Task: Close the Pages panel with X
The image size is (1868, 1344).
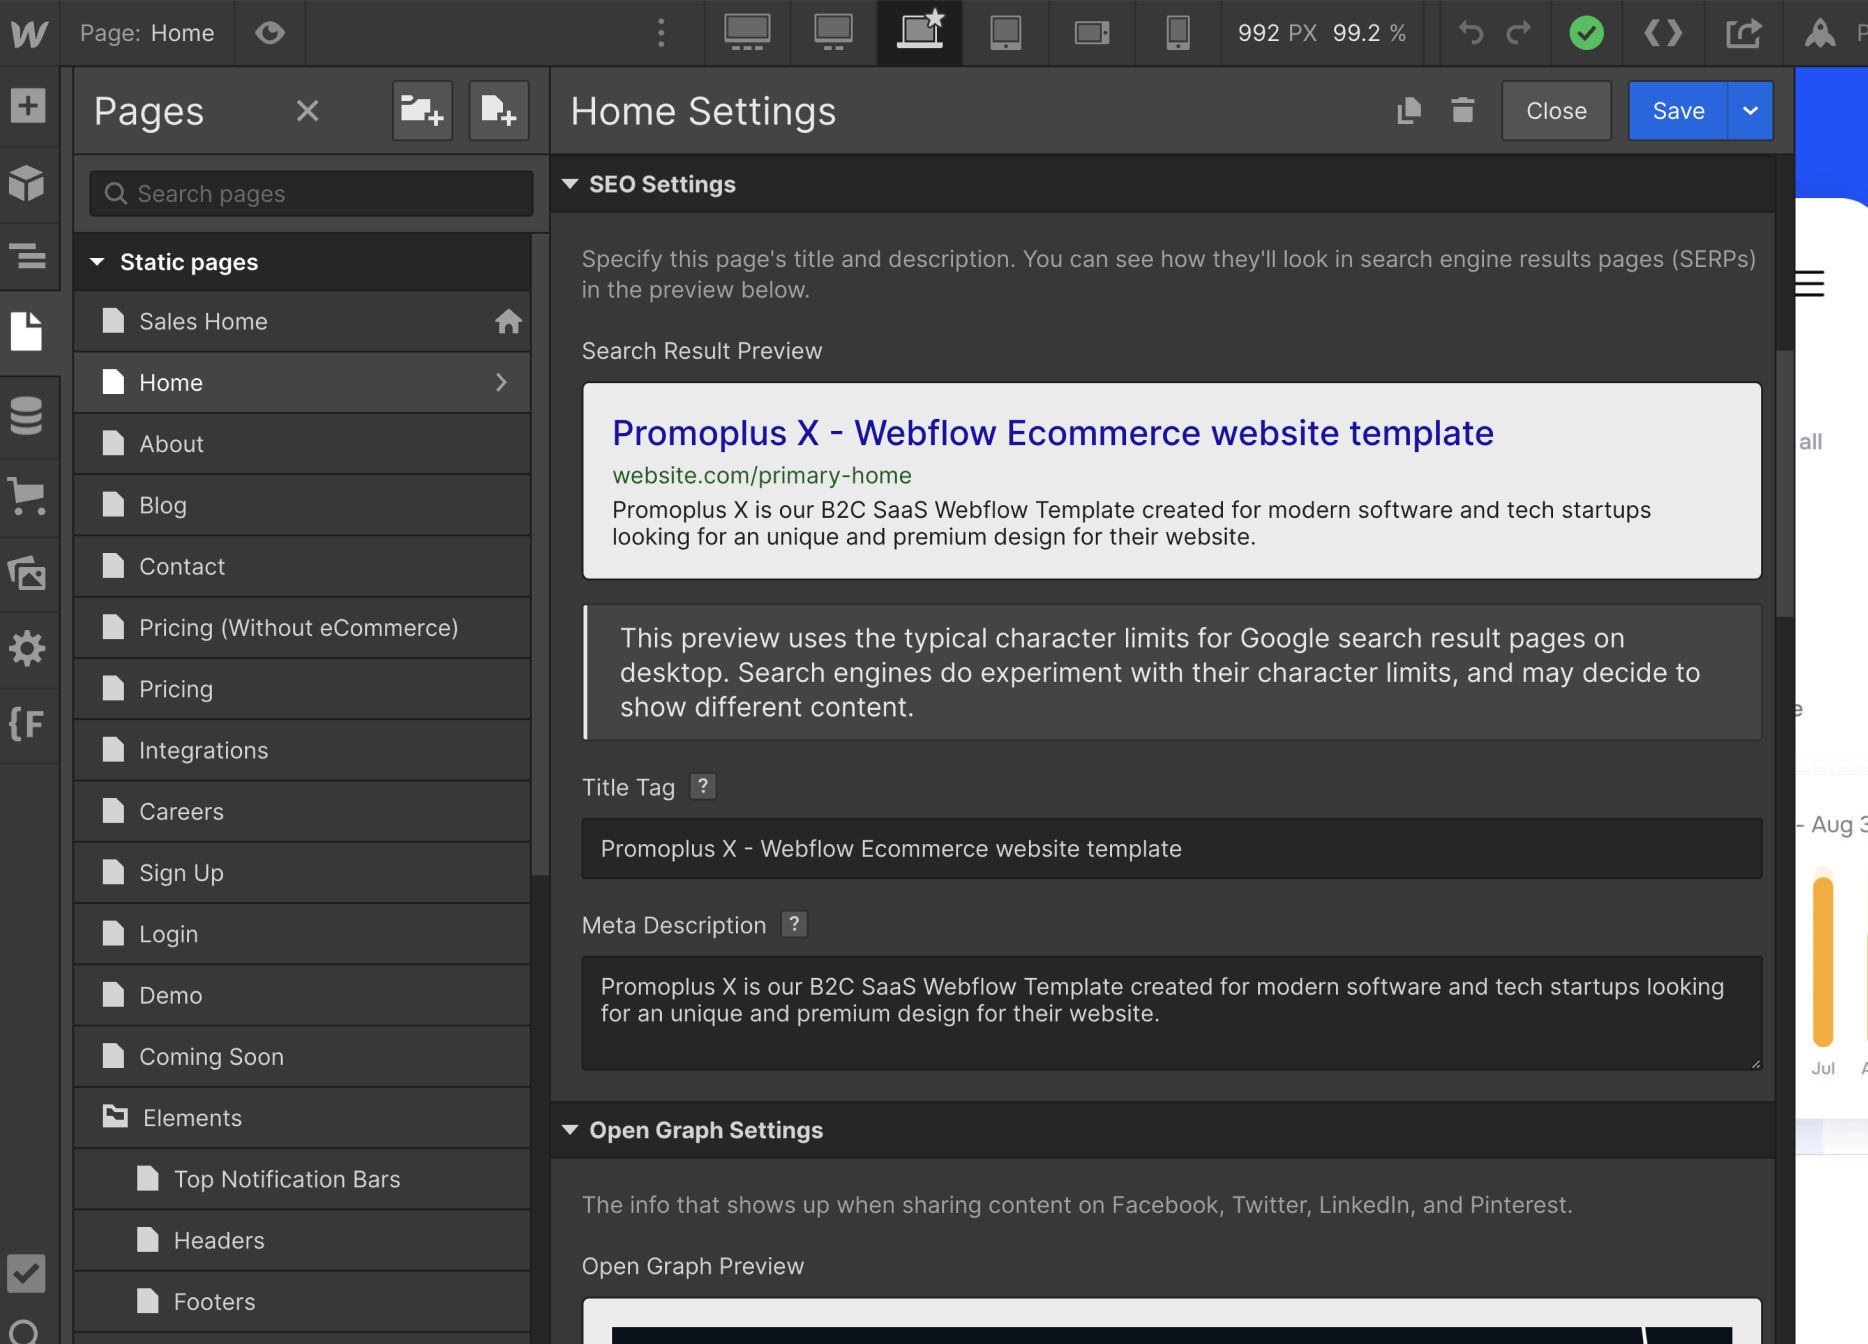Action: (308, 111)
